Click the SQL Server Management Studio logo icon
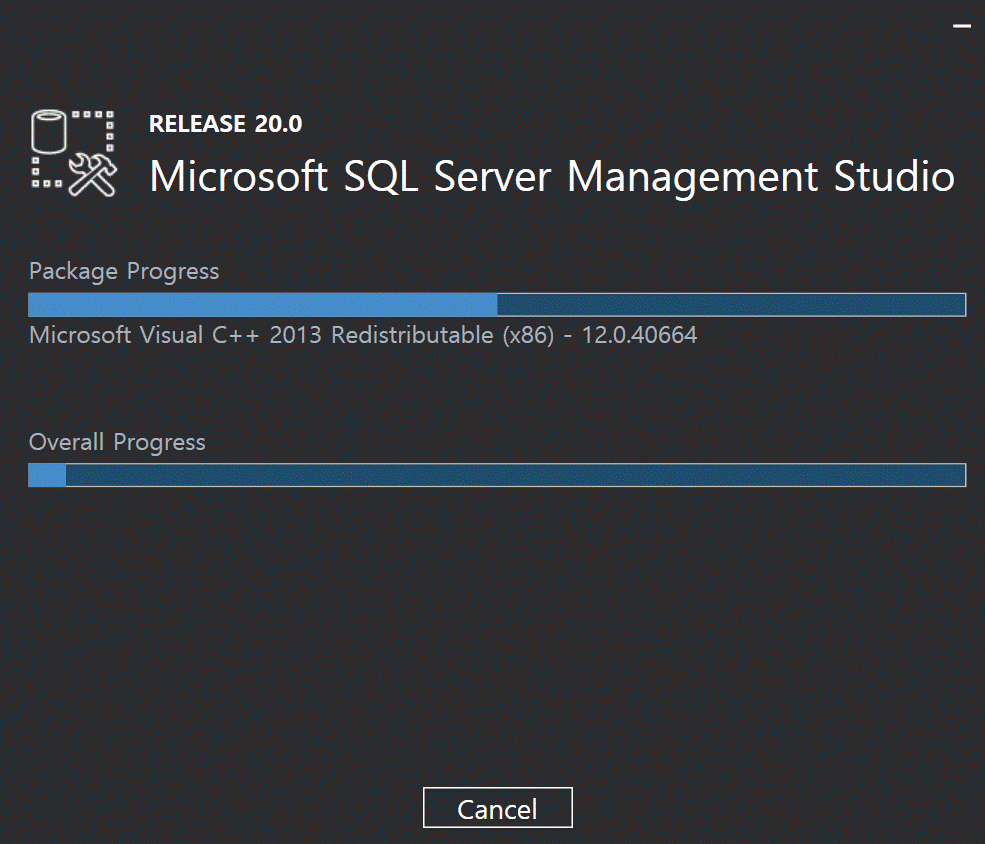Screen dimensions: 985x844 tap(73, 153)
